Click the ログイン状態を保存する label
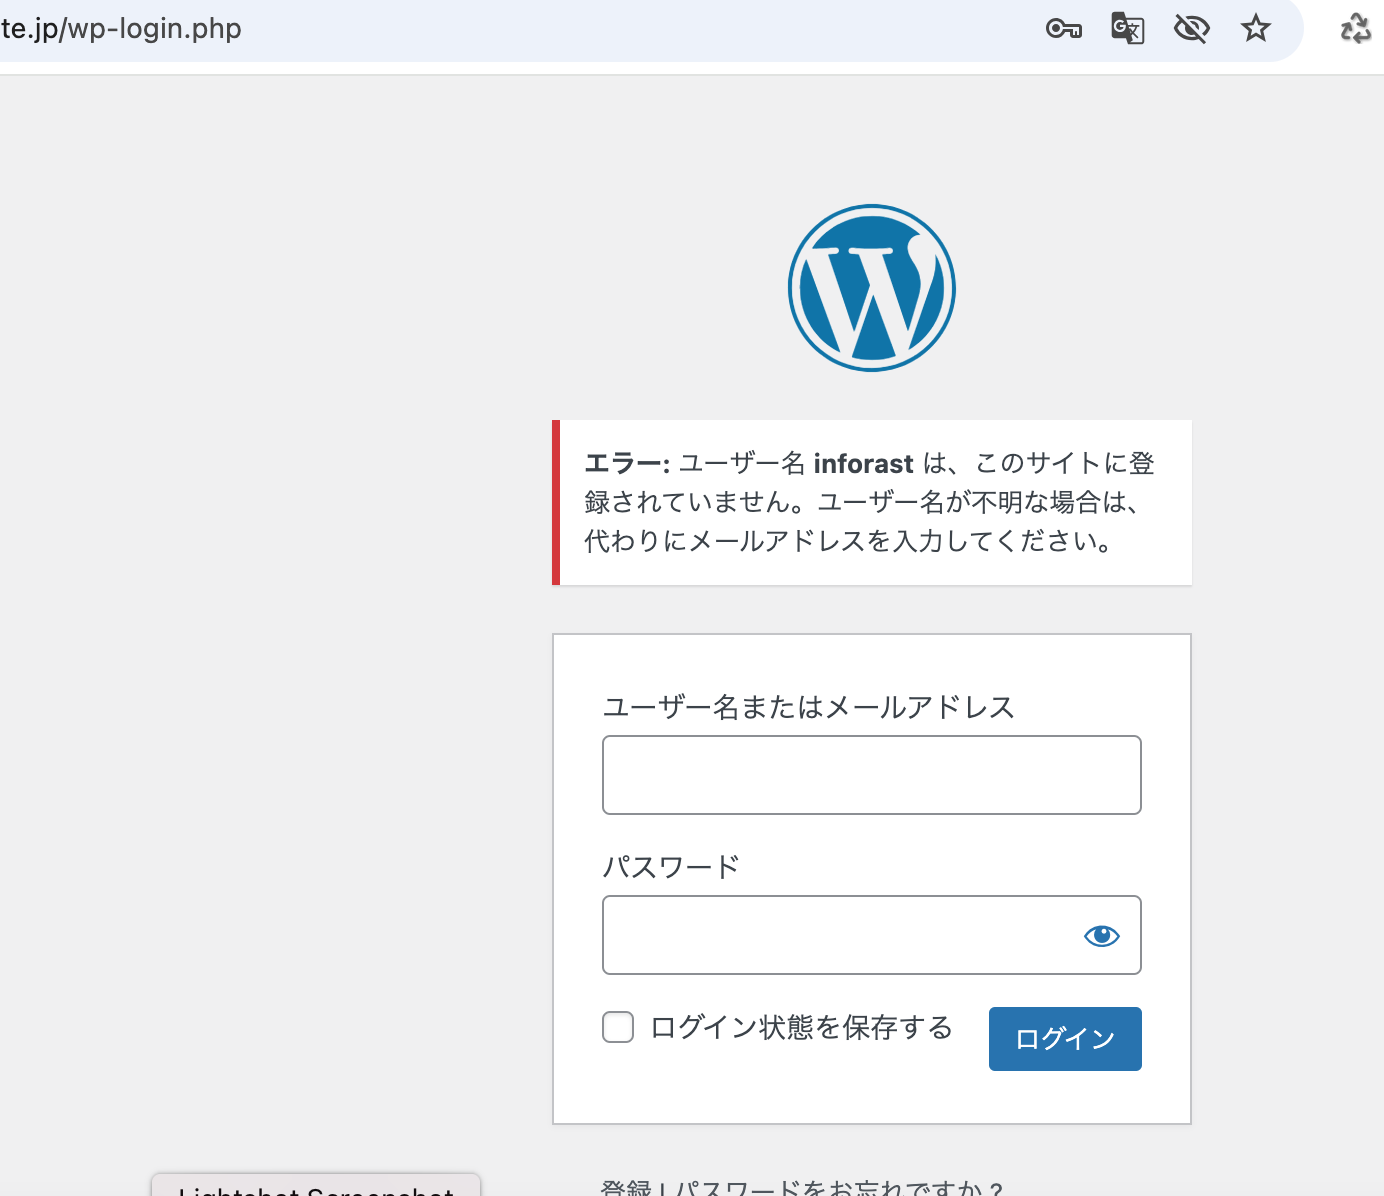1384x1196 pixels. [x=801, y=1027]
